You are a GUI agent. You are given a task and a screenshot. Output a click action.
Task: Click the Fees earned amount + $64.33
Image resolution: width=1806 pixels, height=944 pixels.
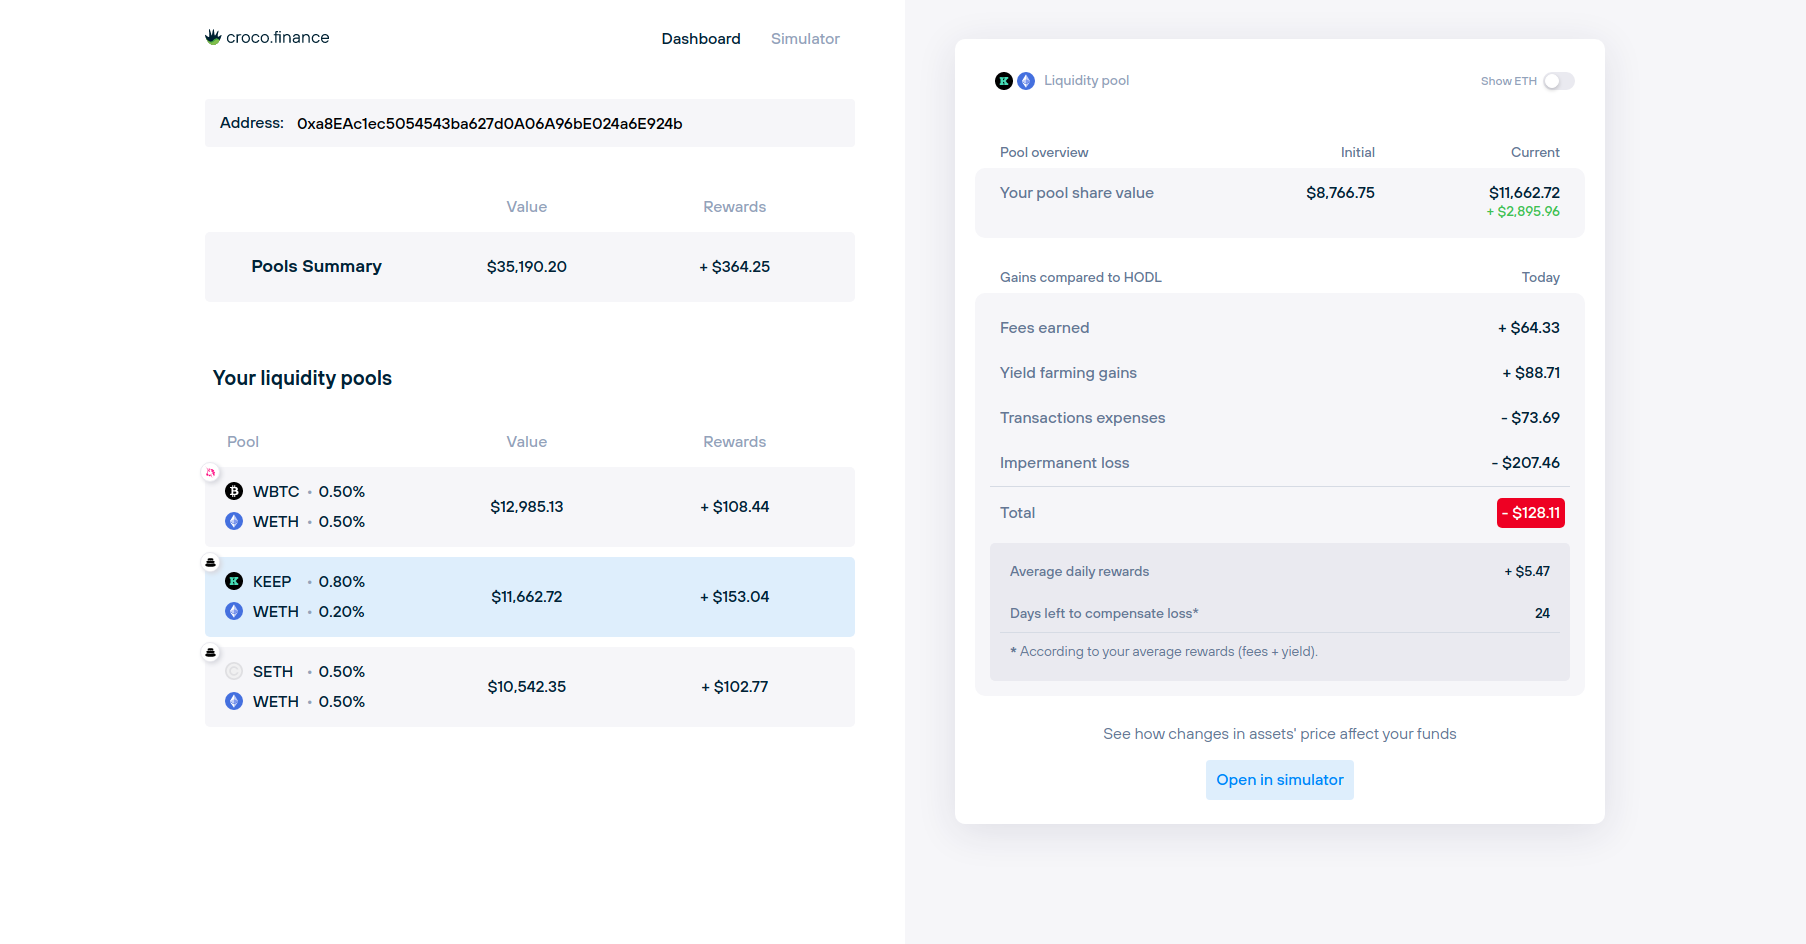[1529, 328]
